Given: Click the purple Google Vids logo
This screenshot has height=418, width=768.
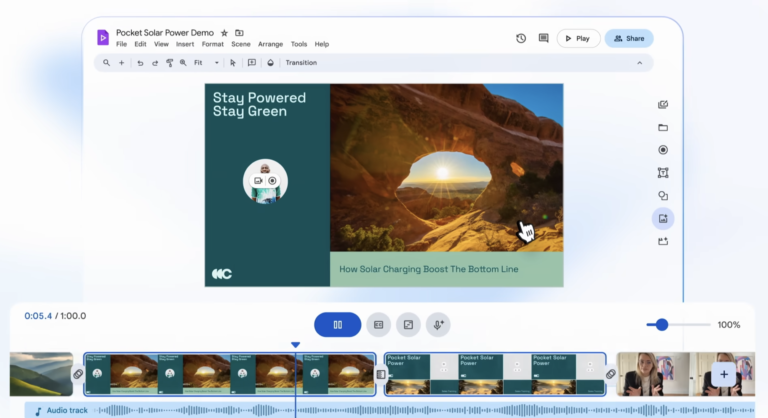Looking at the screenshot, I should click(x=103, y=37).
